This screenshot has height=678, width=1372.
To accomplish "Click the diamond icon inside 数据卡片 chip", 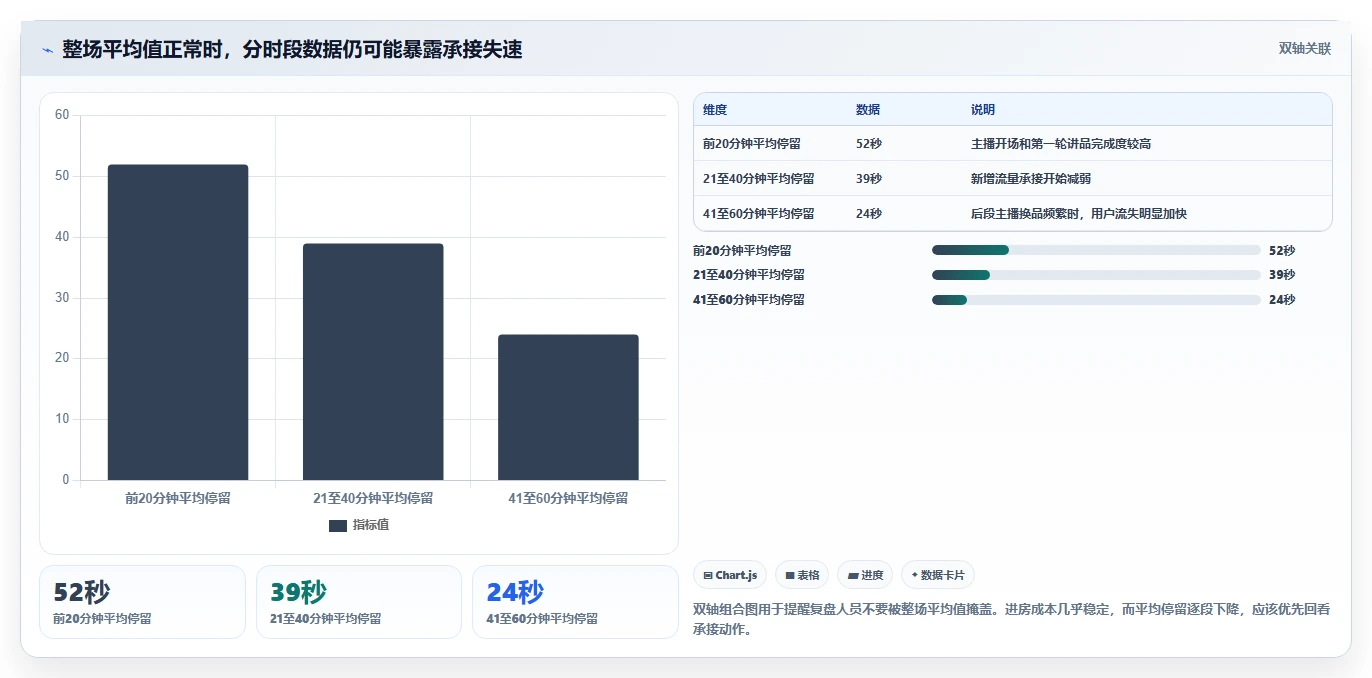I will [x=915, y=575].
